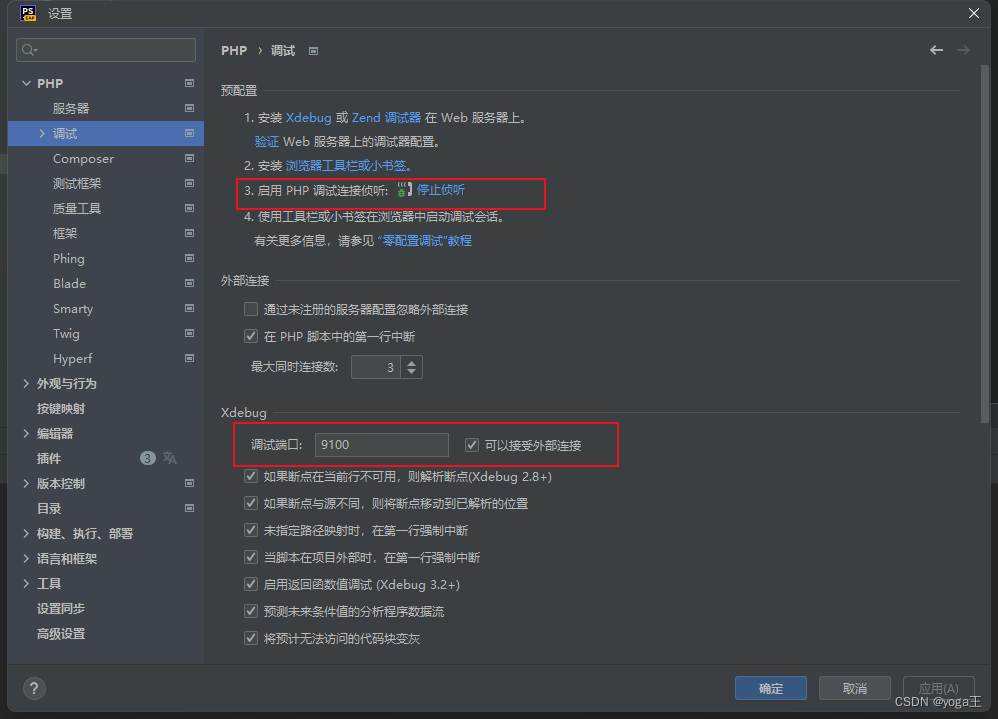This screenshot has height=719, width=998.
Task: Click the 调试端口 field showing 9100
Action: [x=381, y=444]
